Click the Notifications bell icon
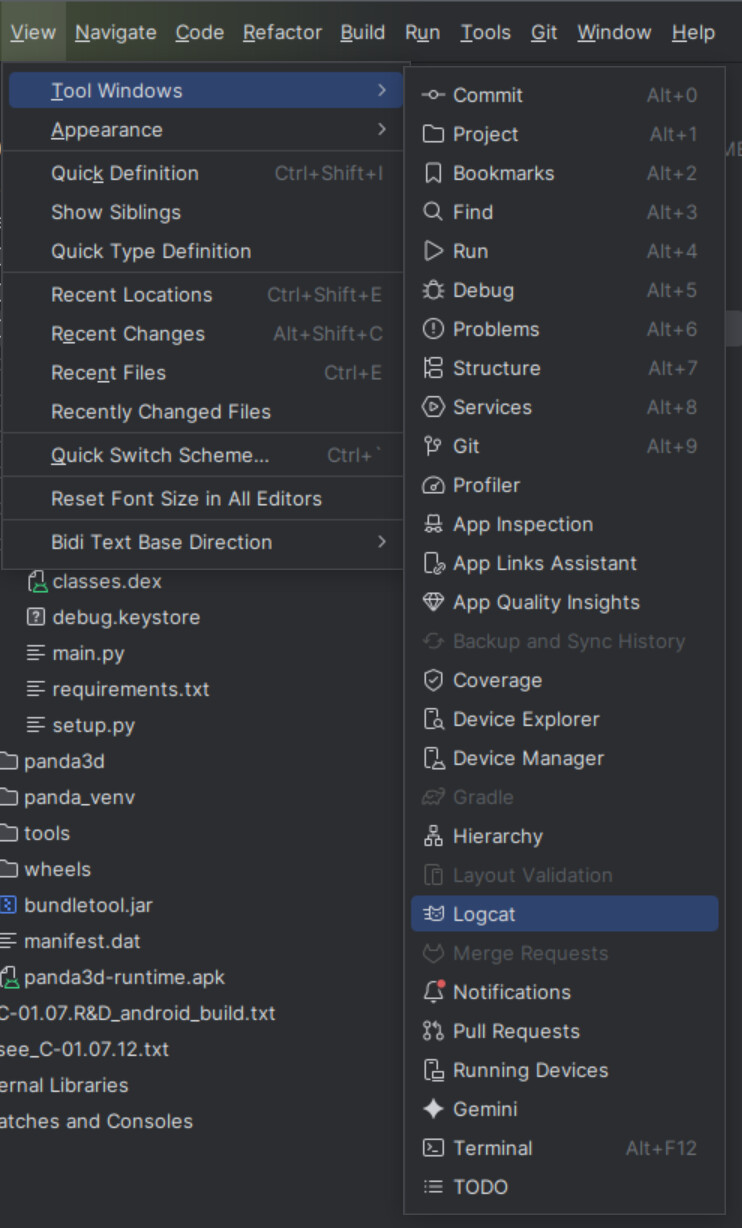742x1228 pixels. coord(433,992)
